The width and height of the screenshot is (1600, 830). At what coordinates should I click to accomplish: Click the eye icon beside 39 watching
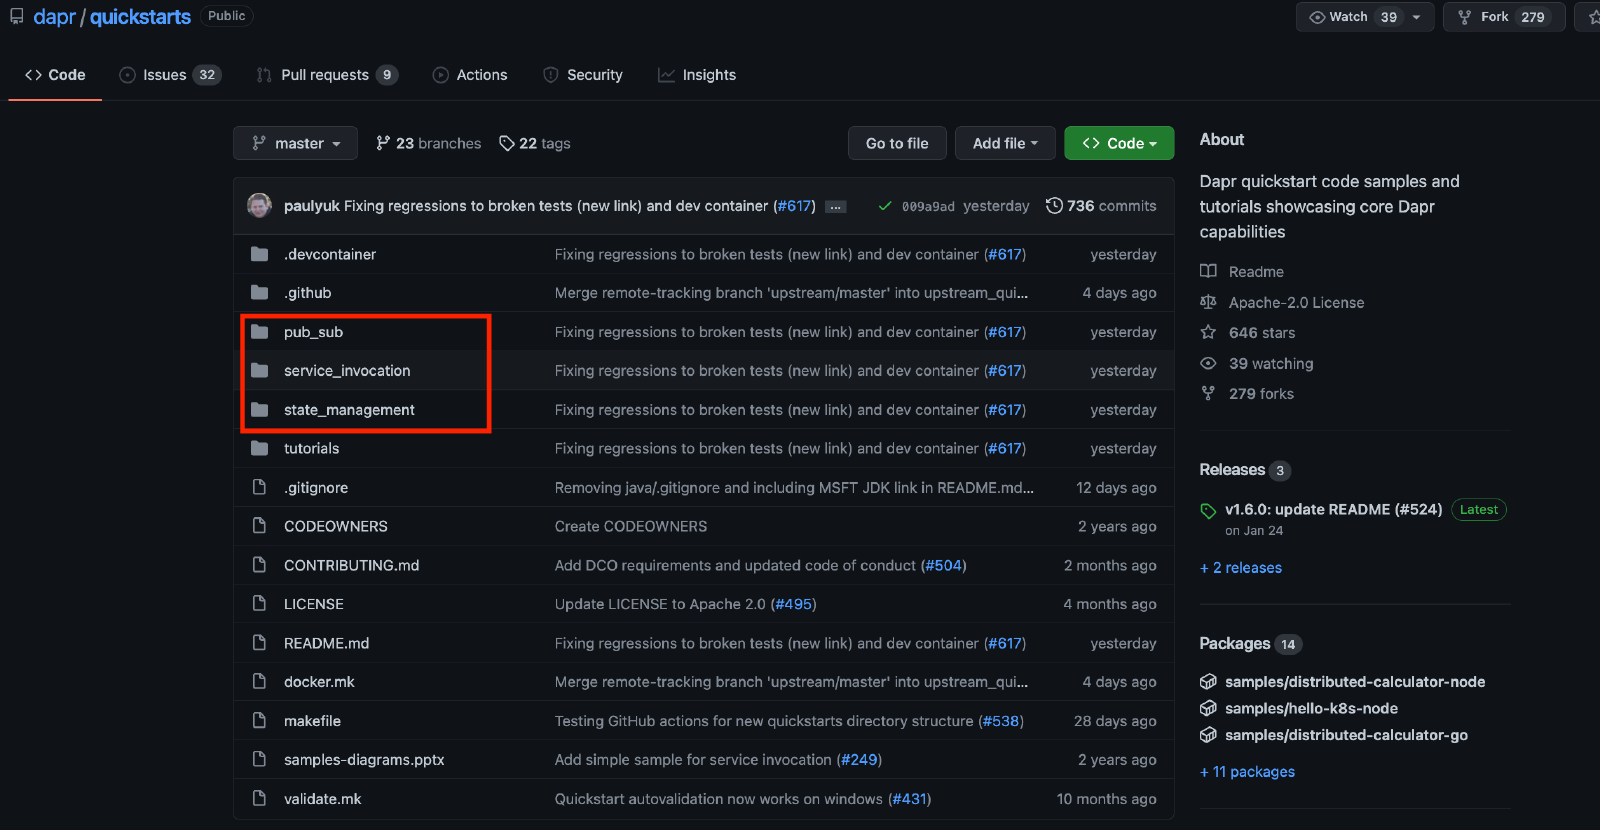[1208, 363]
